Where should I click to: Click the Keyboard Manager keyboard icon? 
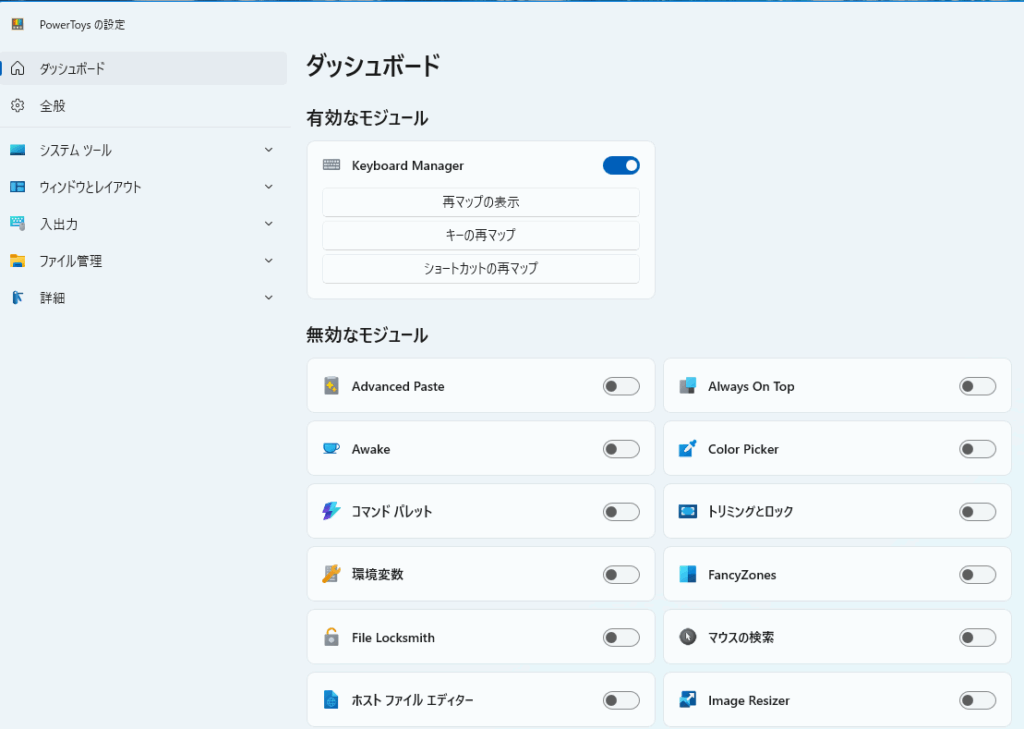click(x=331, y=165)
